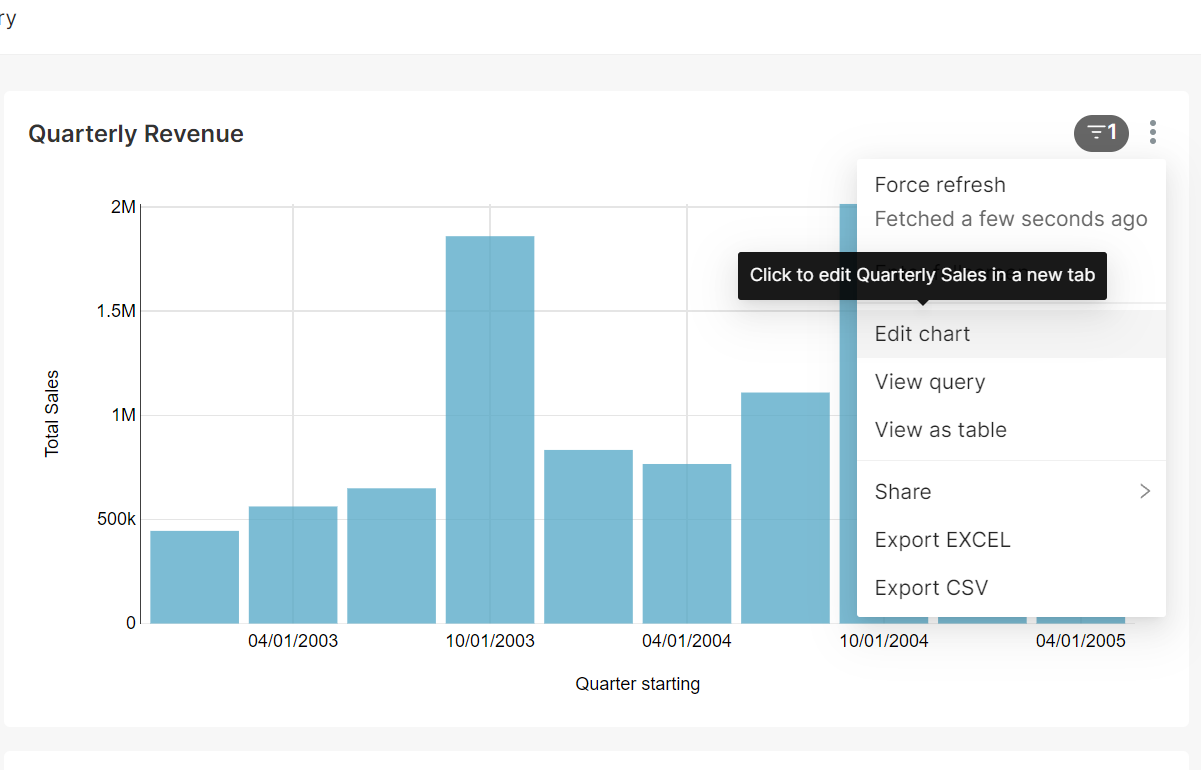
Task: Open the Share menu entry
Action: 903,491
